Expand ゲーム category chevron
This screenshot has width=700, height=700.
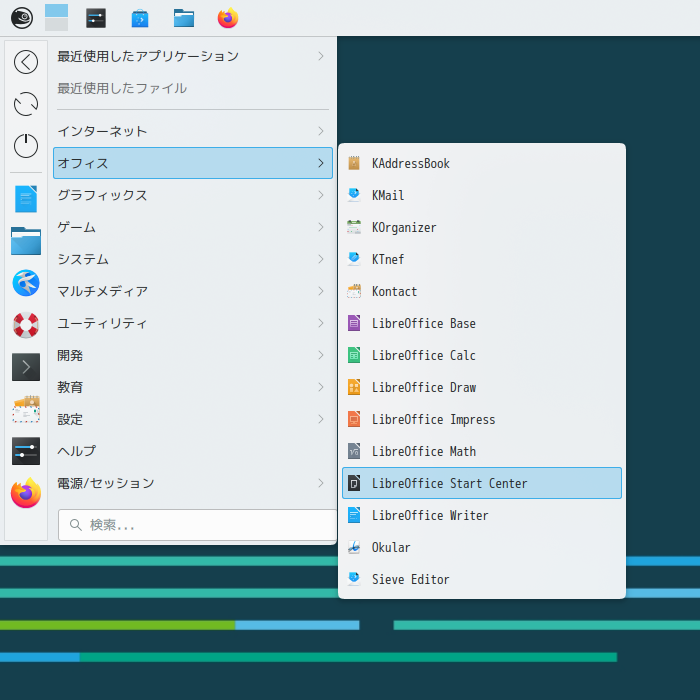(x=321, y=227)
